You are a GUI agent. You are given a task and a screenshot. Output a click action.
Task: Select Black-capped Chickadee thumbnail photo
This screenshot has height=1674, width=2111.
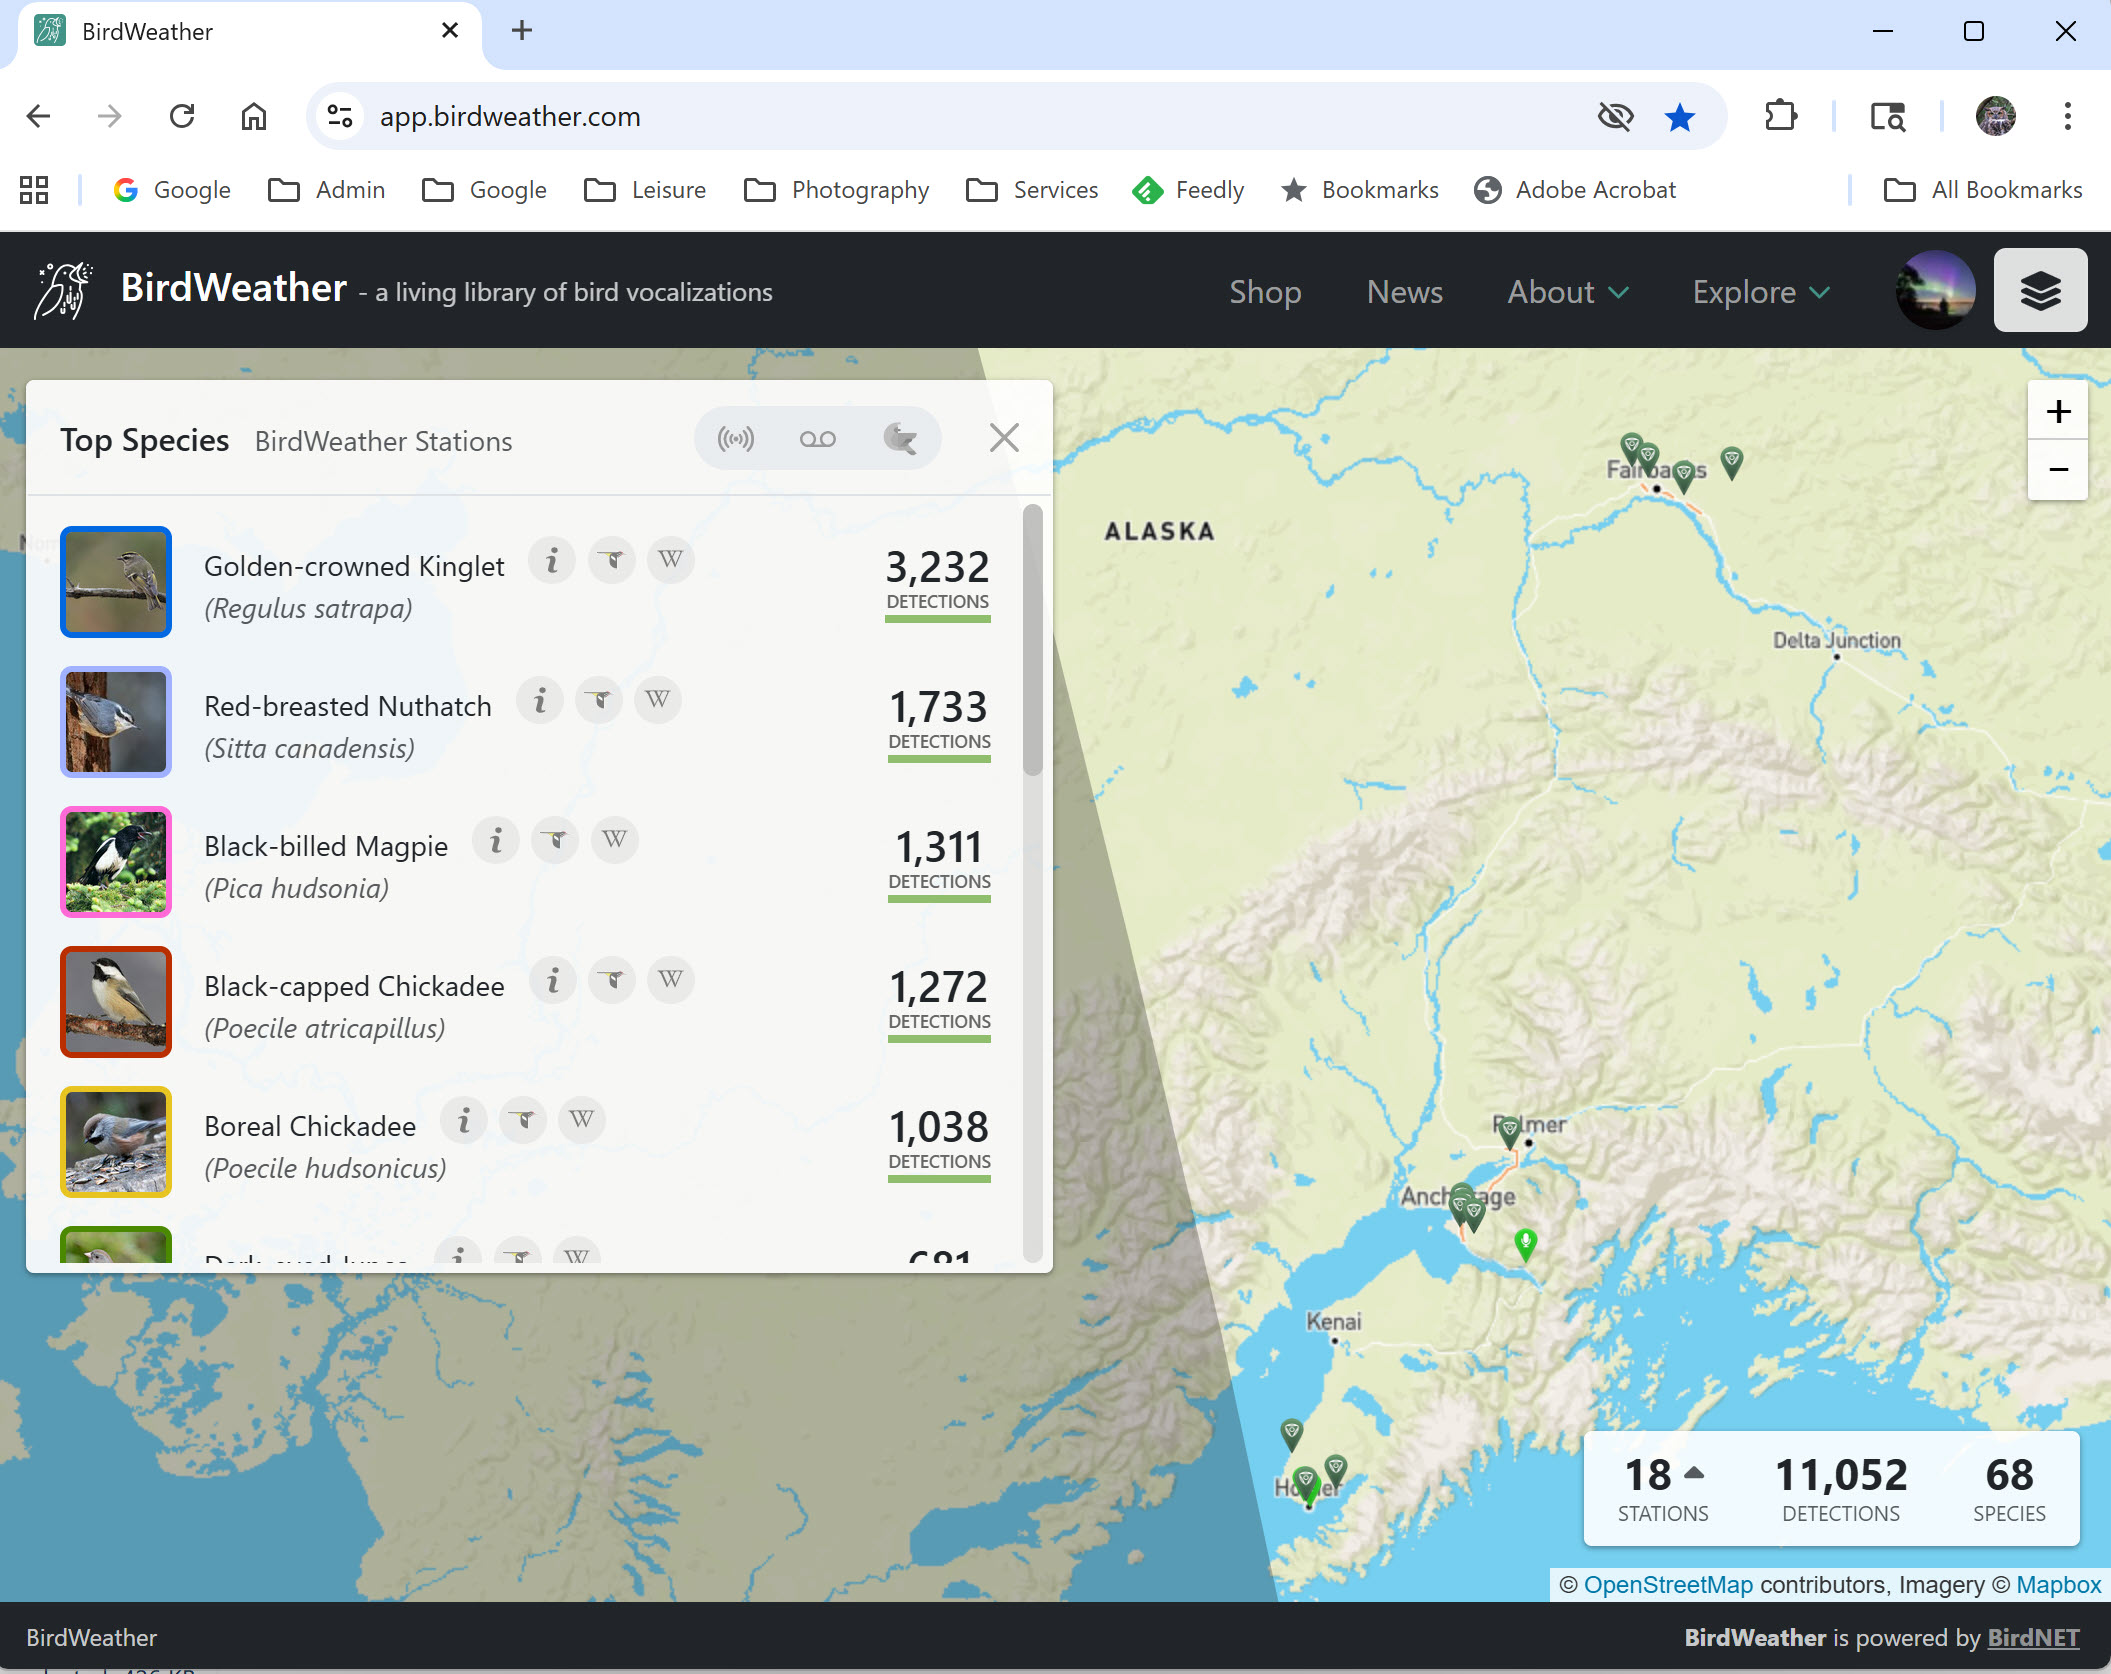click(116, 1001)
